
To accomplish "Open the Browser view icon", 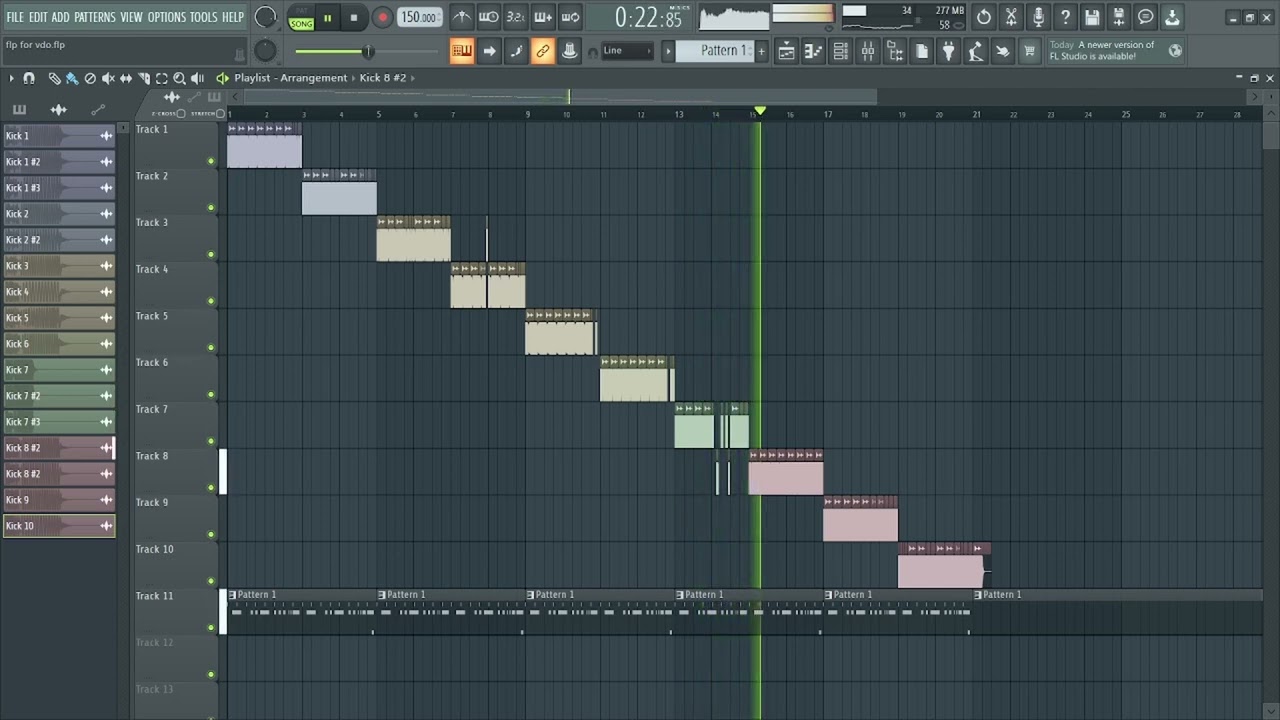I will coord(894,52).
